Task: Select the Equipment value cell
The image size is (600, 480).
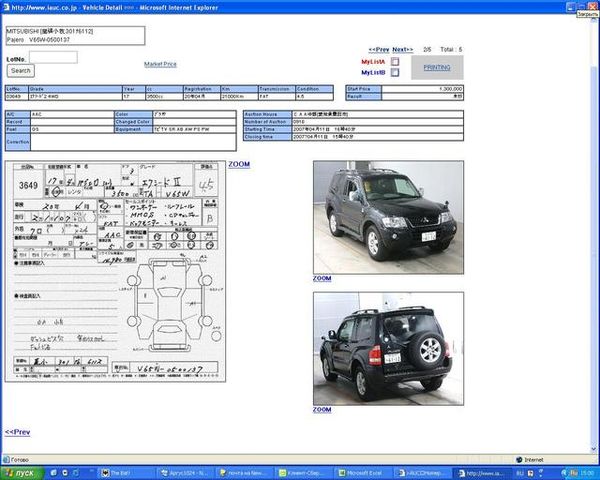Action: [x=194, y=129]
